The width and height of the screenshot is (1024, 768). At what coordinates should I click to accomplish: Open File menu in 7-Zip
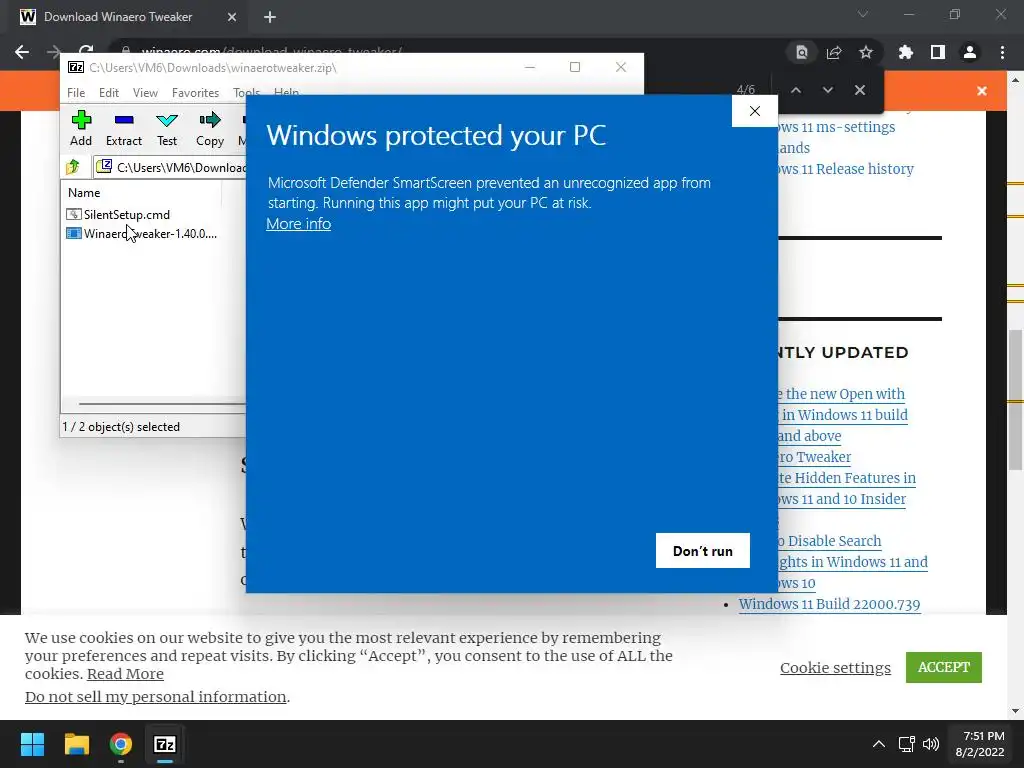click(76, 93)
